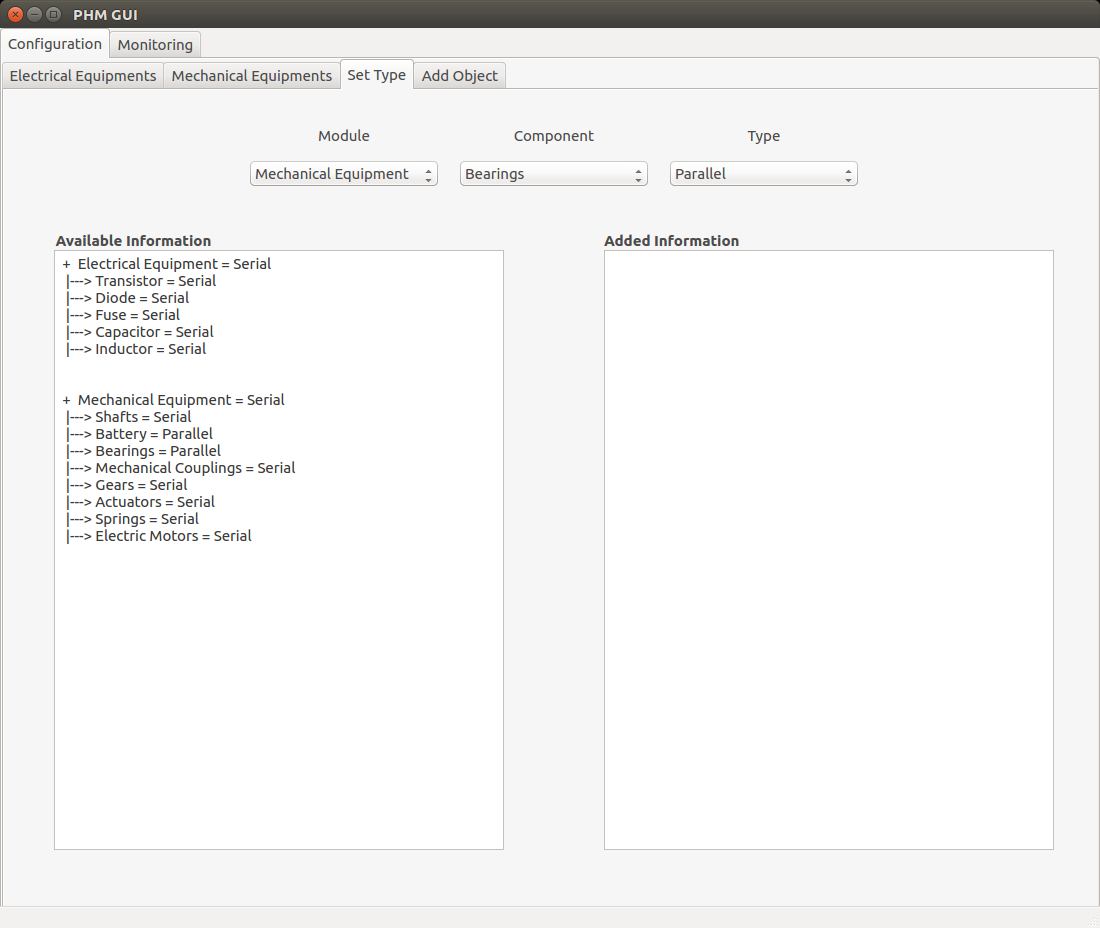Click the plus sign beside Electrical Equipment
The width and height of the screenshot is (1100, 928).
(67, 264)
